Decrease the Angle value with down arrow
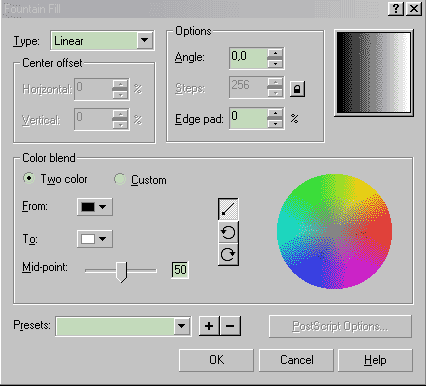The image size is (426, 386). point(275,63)
